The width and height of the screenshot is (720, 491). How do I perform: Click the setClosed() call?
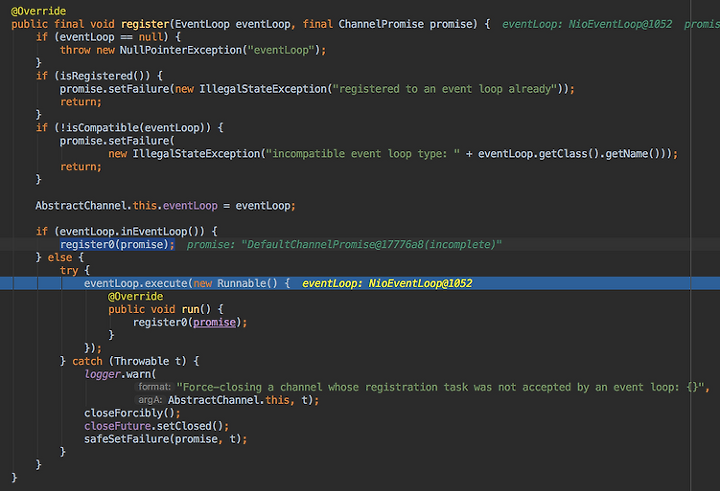(x=190, y=426)
